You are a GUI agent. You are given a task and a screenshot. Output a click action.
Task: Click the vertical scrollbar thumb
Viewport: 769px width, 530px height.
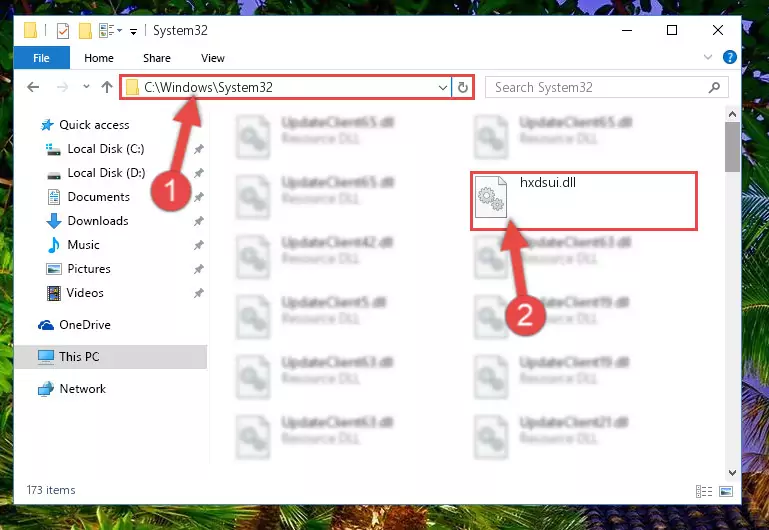tap(732, 147)
